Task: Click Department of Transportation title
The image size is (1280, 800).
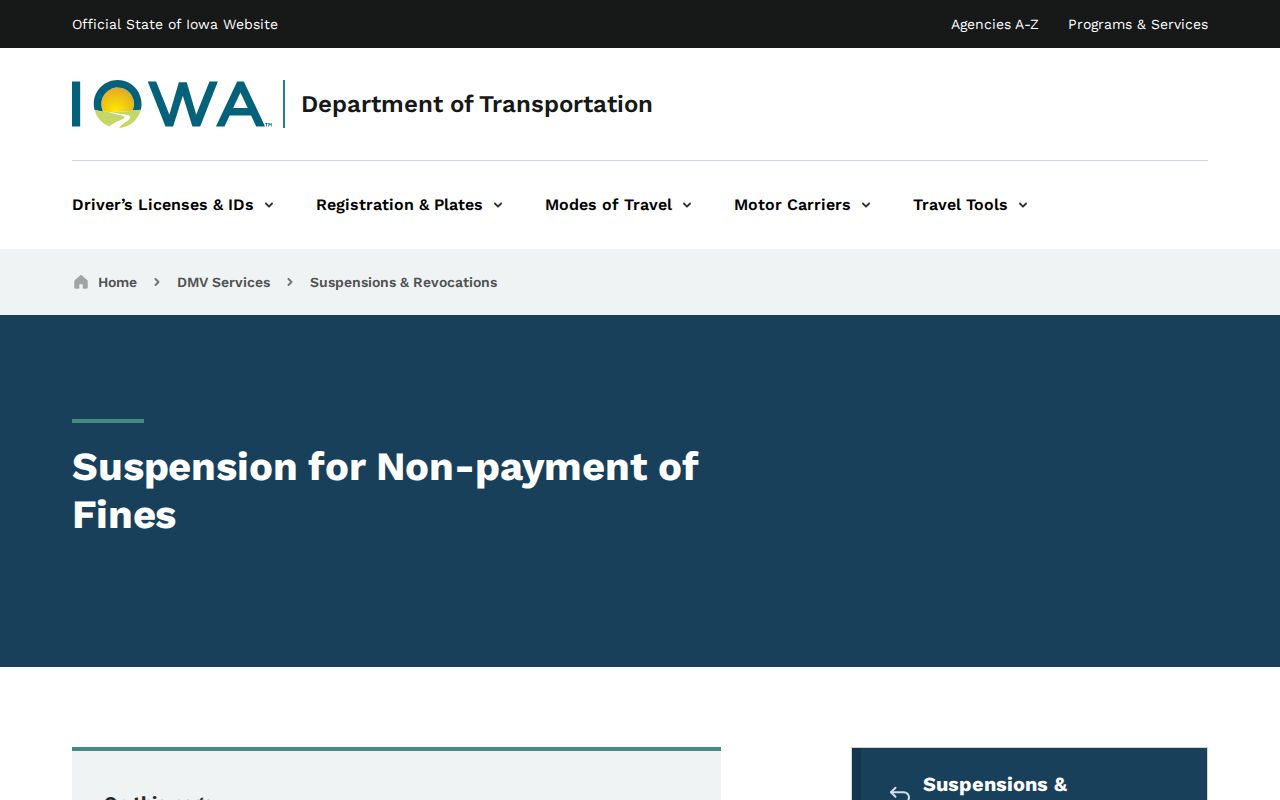Action: click(x=476, y=104)
